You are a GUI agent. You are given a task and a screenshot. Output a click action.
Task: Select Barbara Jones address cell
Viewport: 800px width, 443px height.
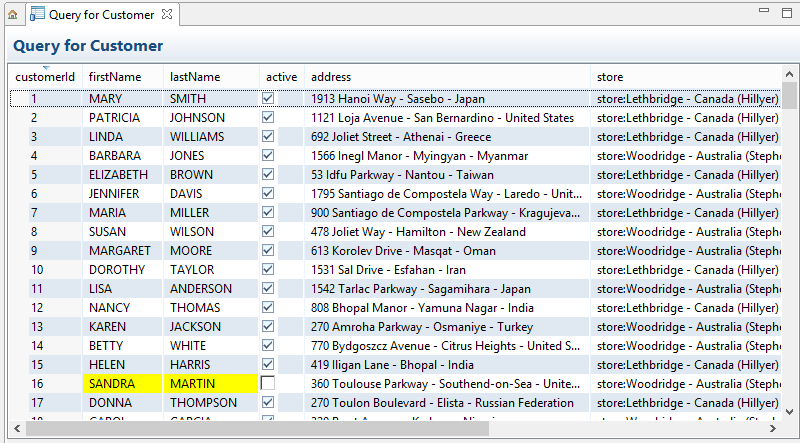point(445,156)
